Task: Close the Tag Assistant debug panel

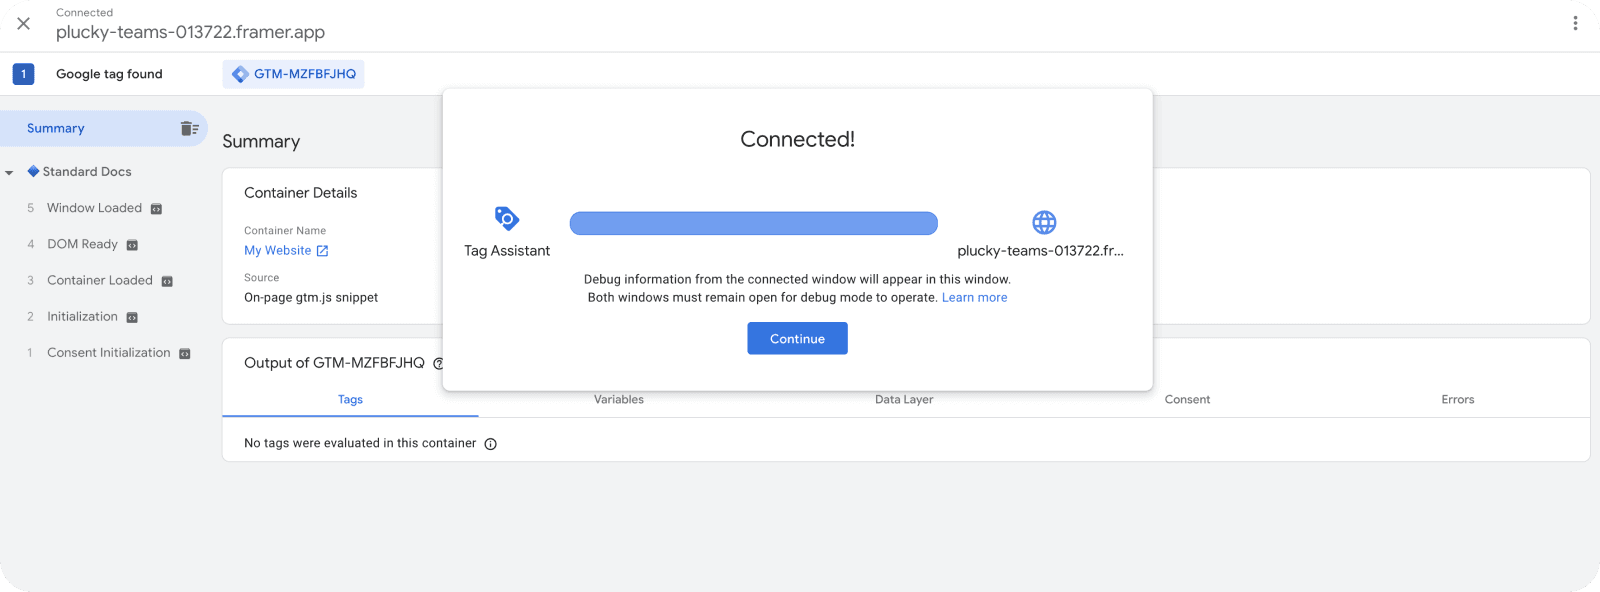Action: tap(24, 23)
